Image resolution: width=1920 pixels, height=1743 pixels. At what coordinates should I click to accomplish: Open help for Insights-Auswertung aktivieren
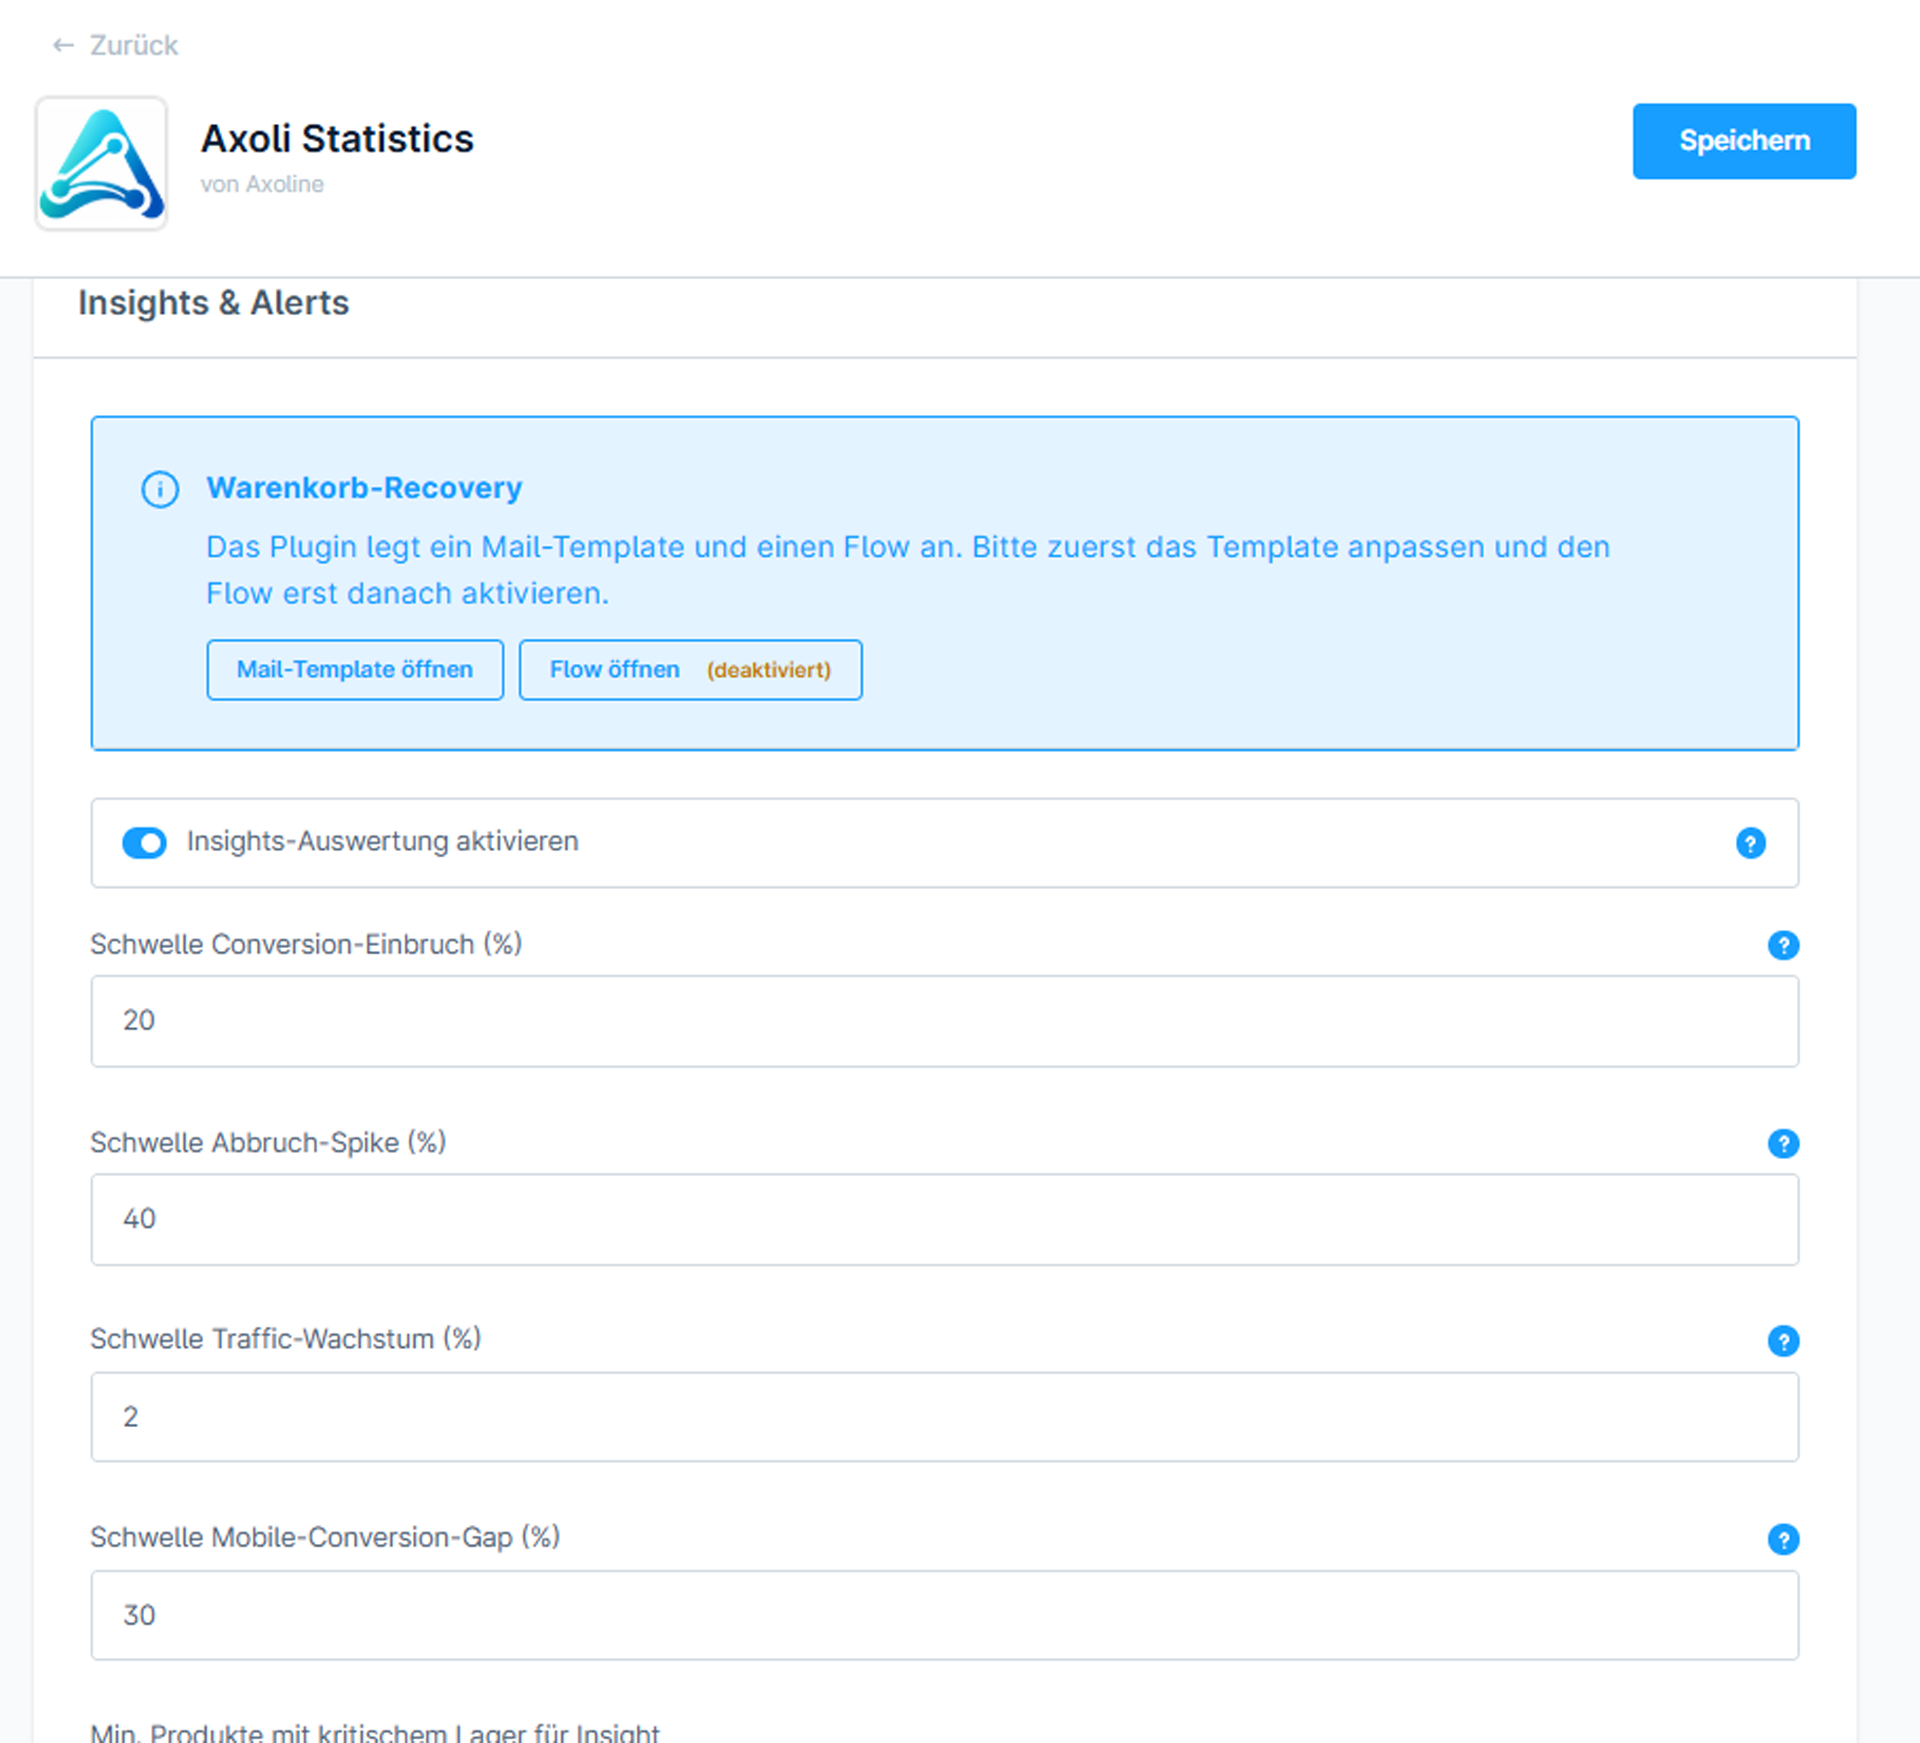coord(1750,843)
